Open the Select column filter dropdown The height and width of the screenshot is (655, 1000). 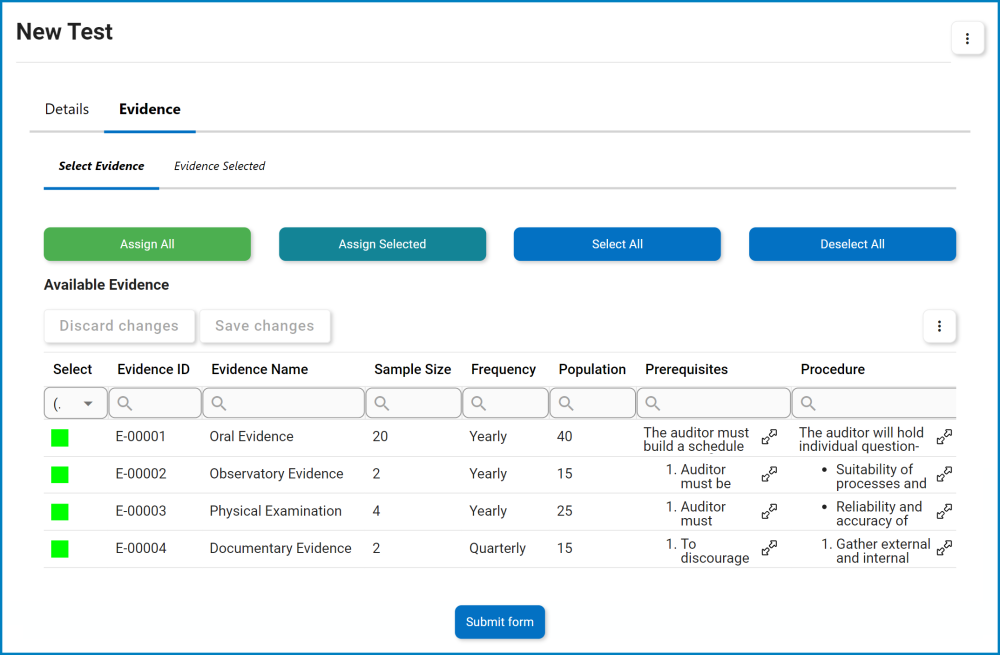click(x=76, y=403)
